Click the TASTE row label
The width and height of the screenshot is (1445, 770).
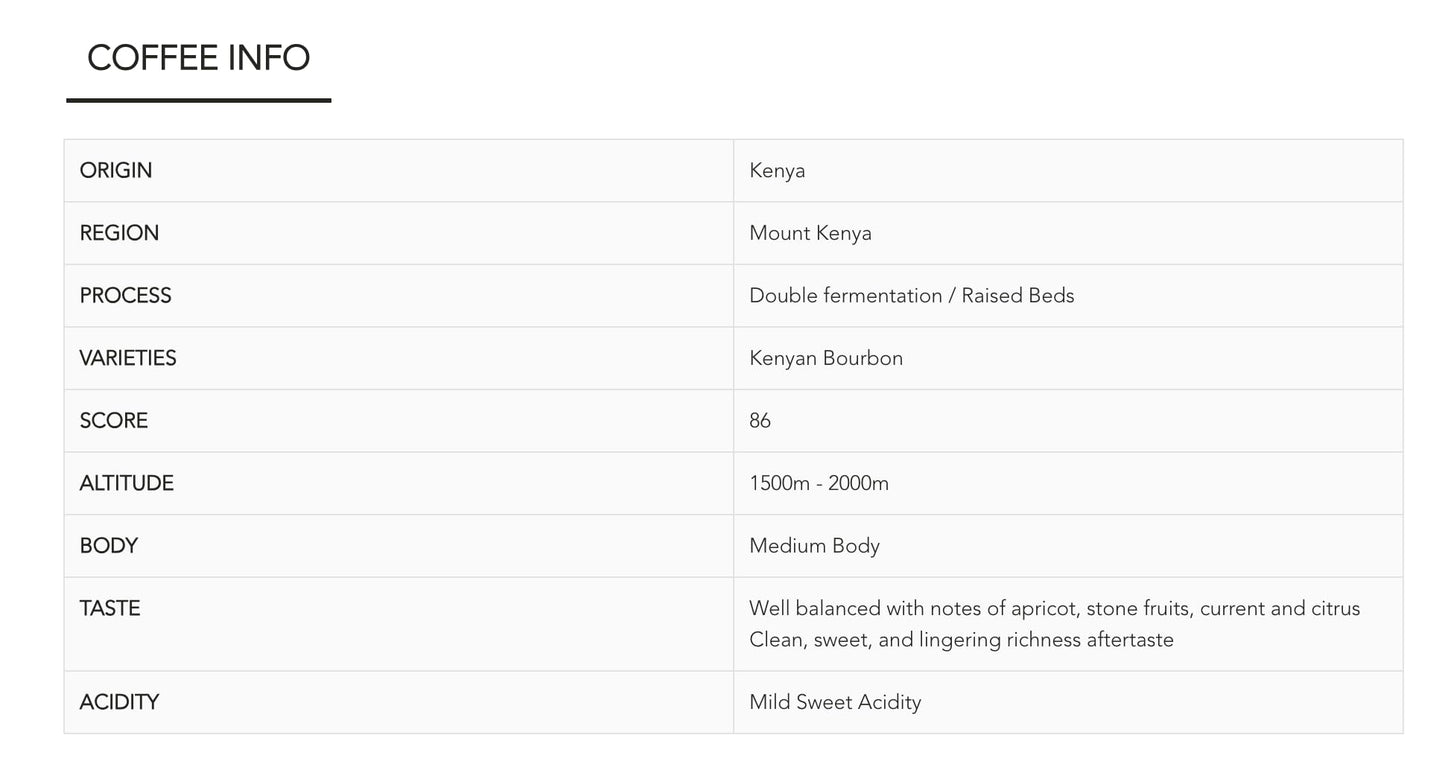(110, 608)
